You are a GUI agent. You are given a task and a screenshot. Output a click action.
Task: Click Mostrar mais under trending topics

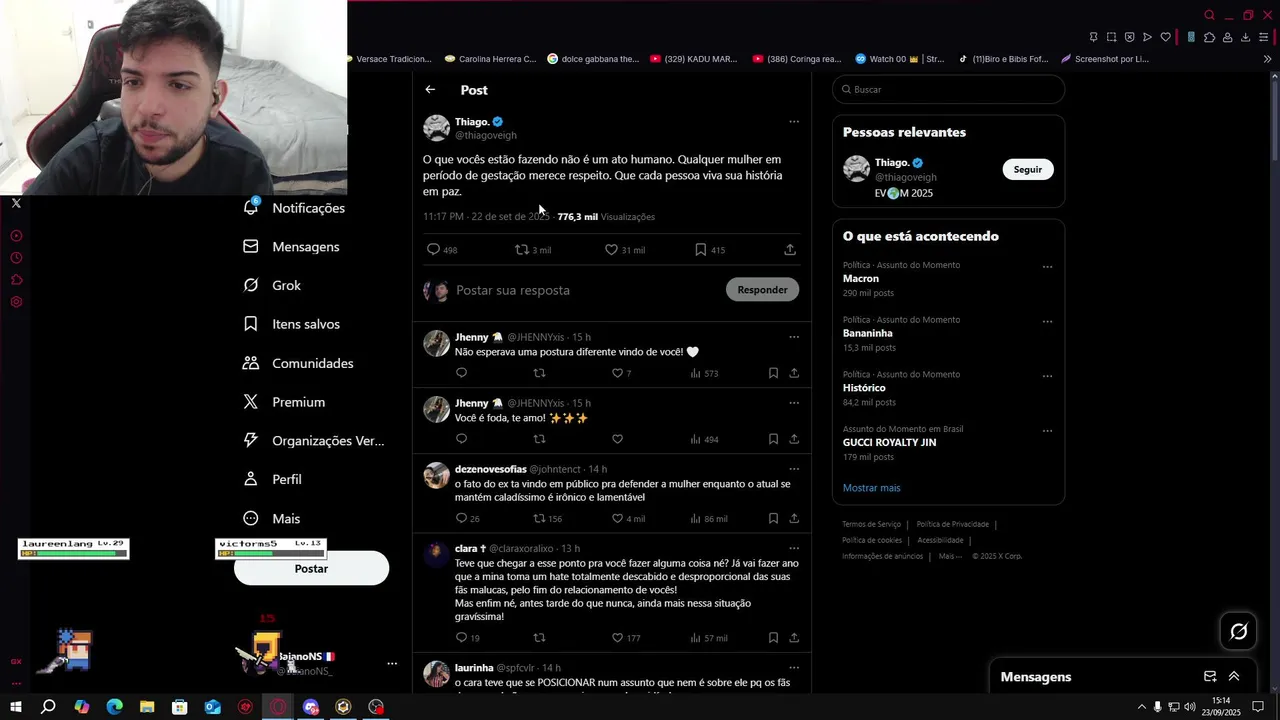tap(871, 488)
